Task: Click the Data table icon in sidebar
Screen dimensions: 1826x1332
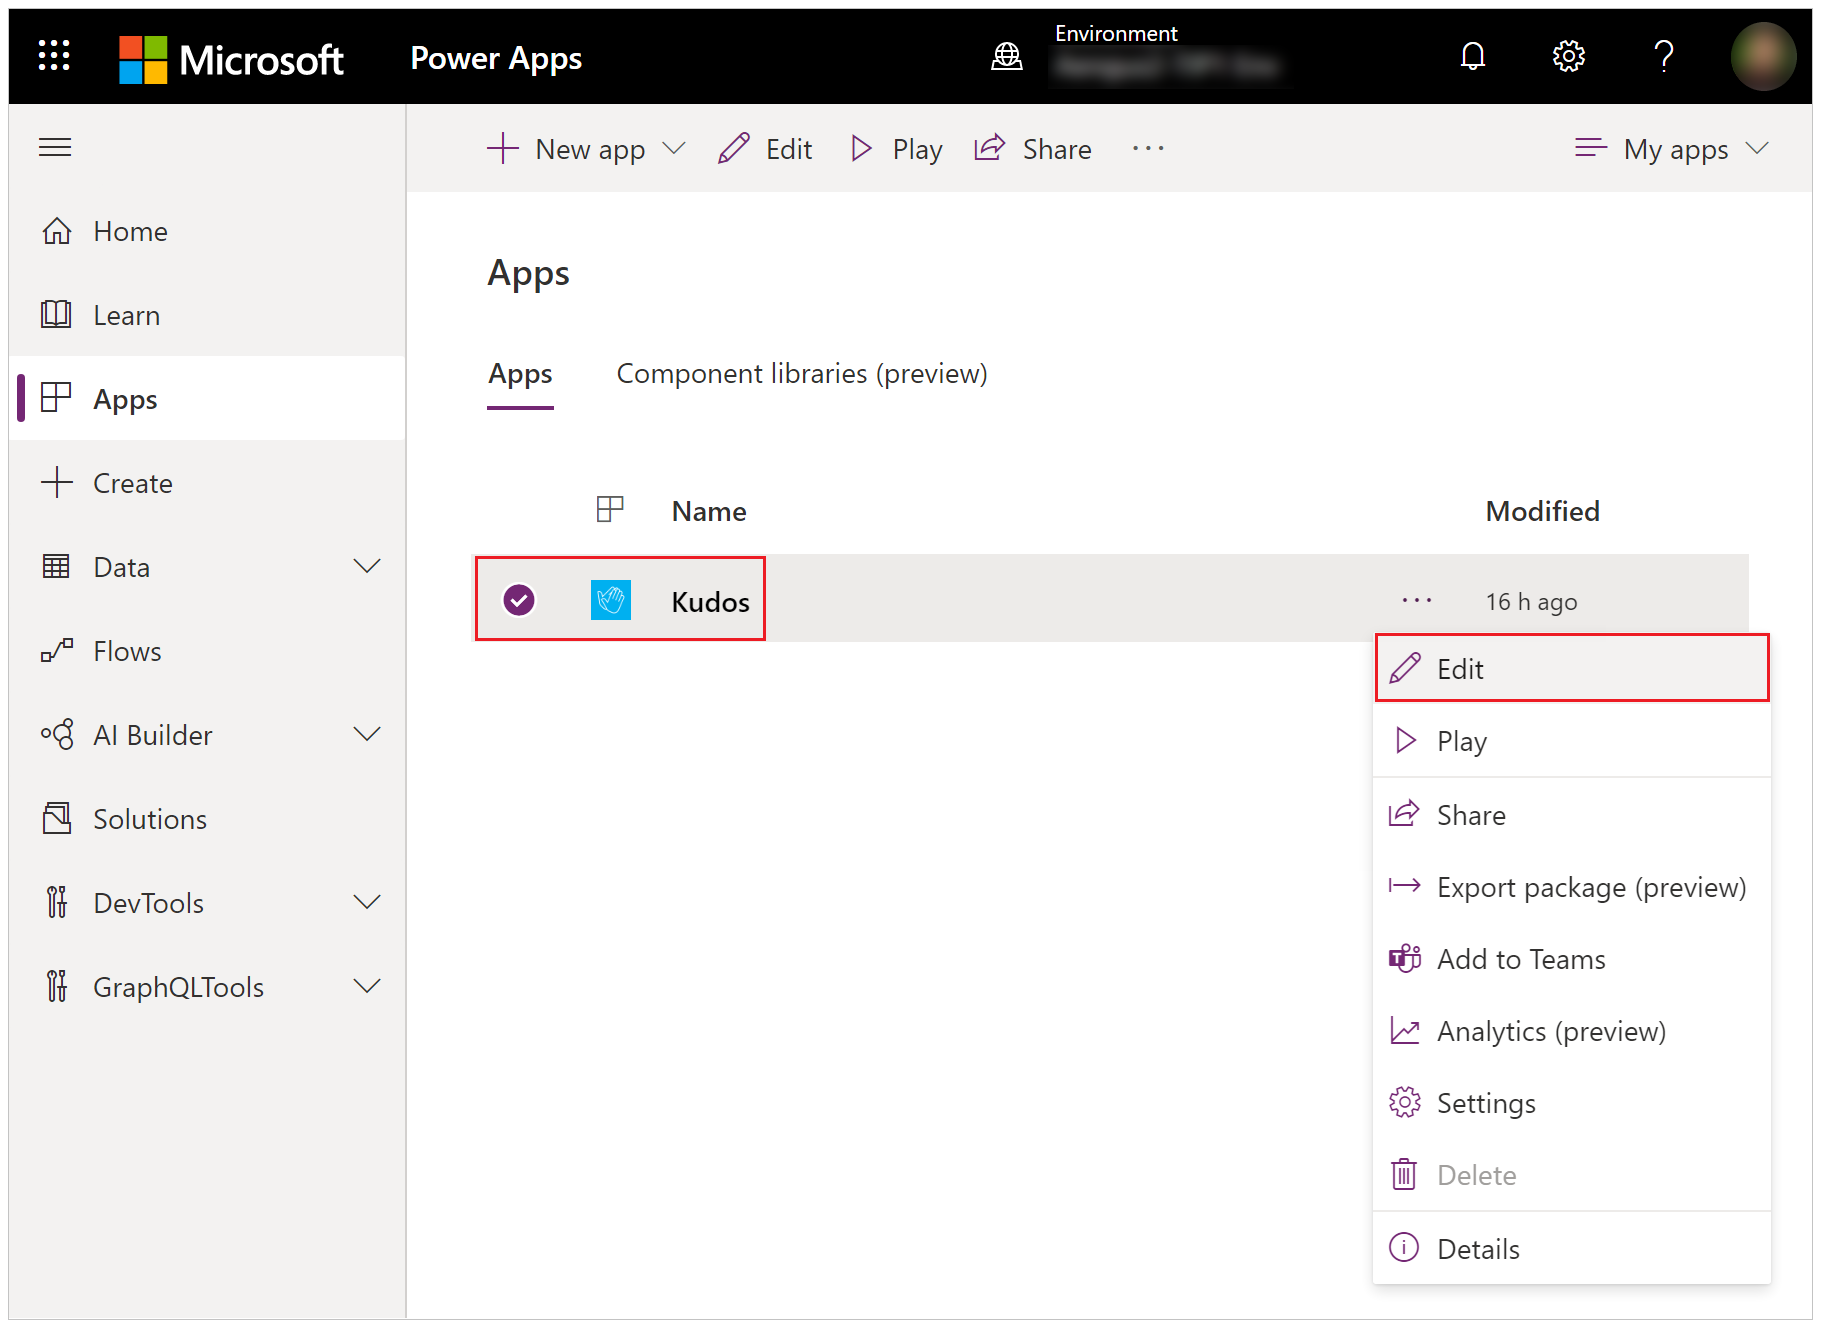Action: [x=56, y=567]
